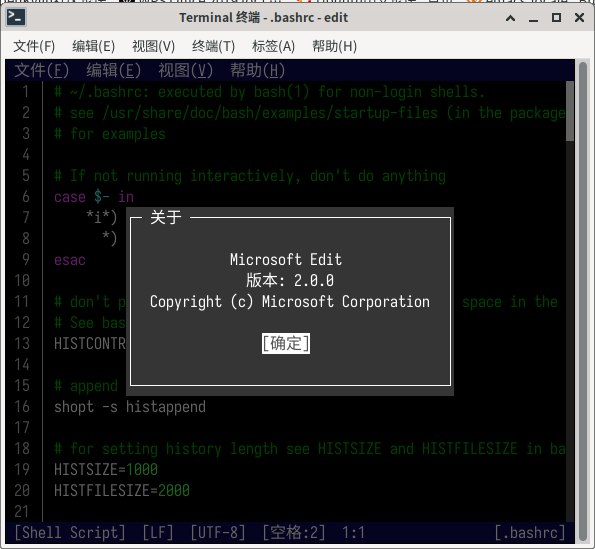Open the editor's inner 帮助(H) menu
Image resolution: width=595 pixels, height=549 pixels.
[258, 70]
